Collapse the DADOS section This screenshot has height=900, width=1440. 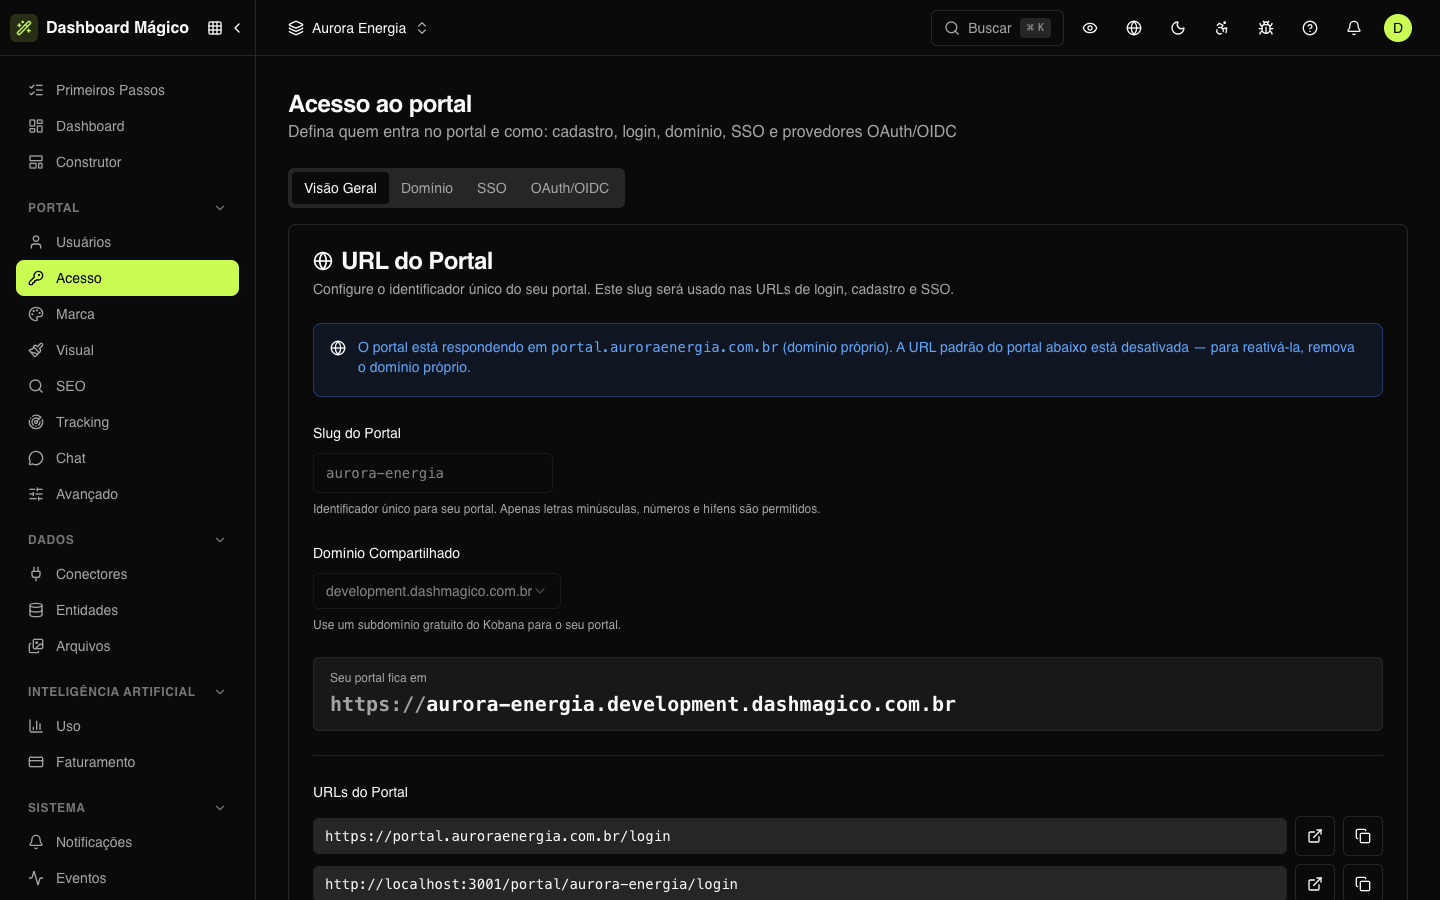pos(220,540)
